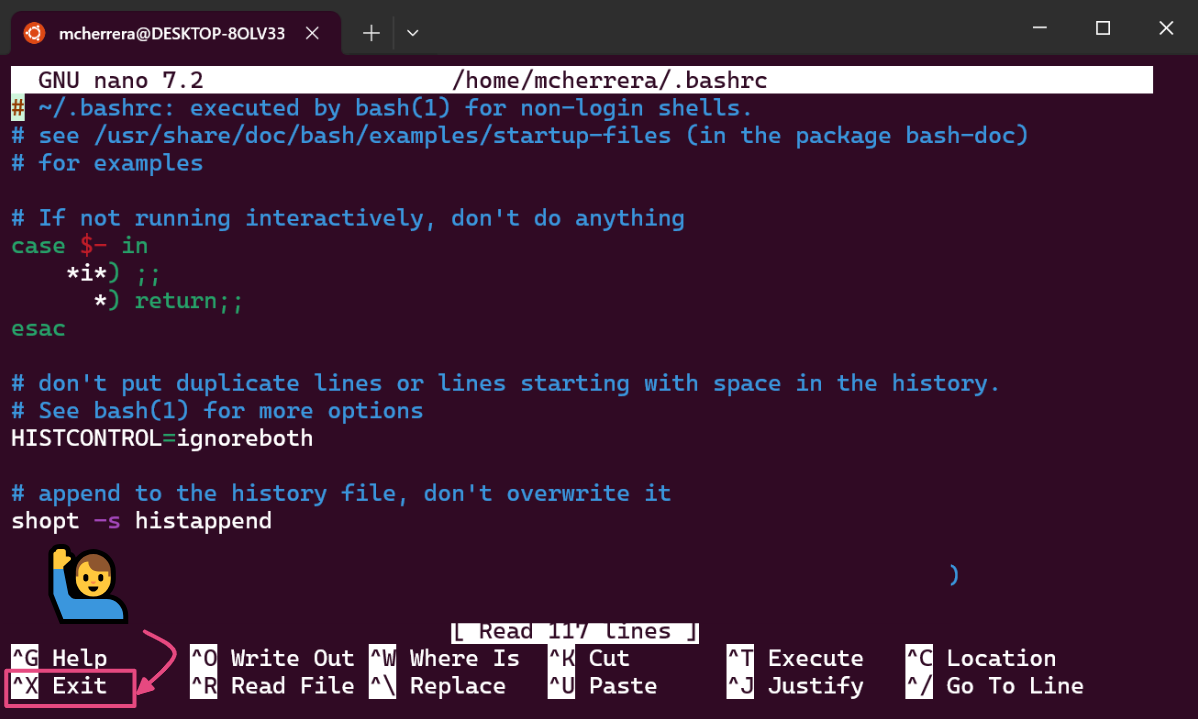Click the shopt -s histappend line
The image size is (1198, 719).
coord(141,521)
